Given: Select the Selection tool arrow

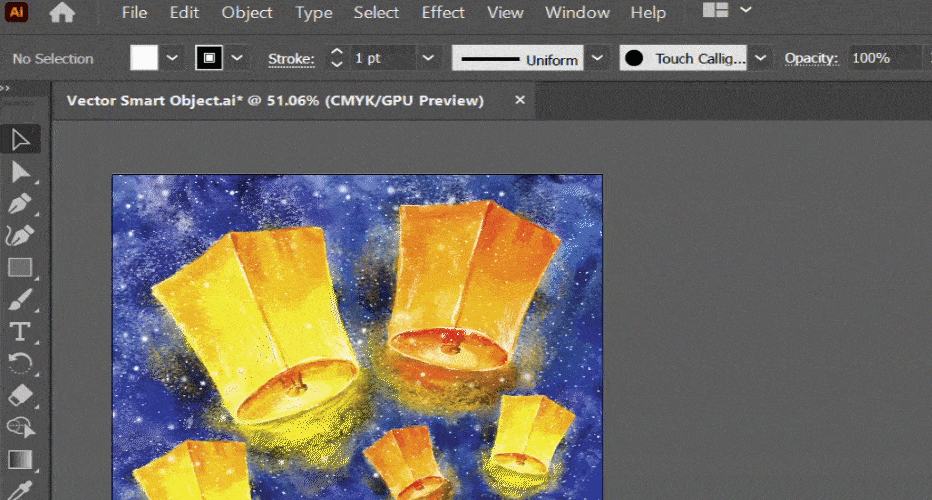Looking at the screenshot, I should (x=20, y=139).
